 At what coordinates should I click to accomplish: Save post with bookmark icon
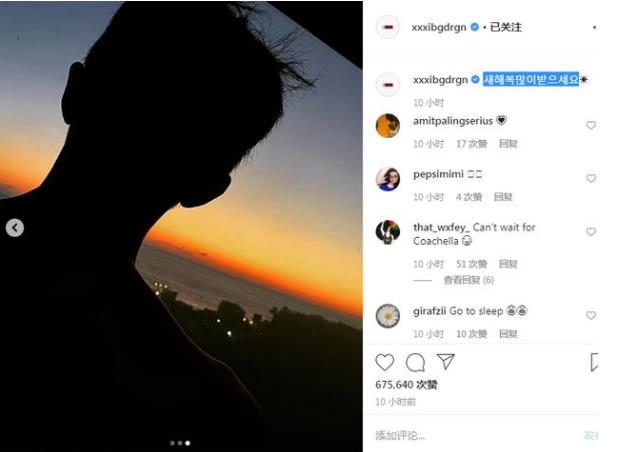(x=594, y=362)
